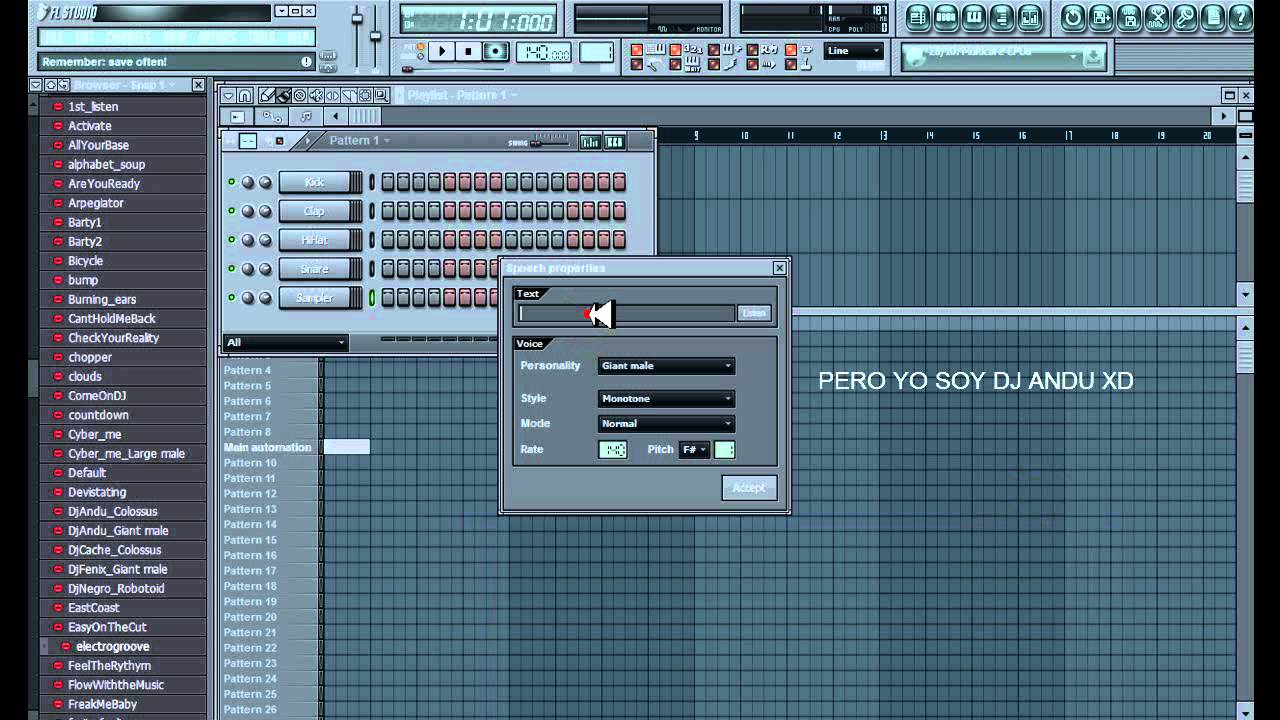The width and height of the screenshot is (1280, 720).
Task: Select the Playlist paint brush tool
Action: (283, 95)
